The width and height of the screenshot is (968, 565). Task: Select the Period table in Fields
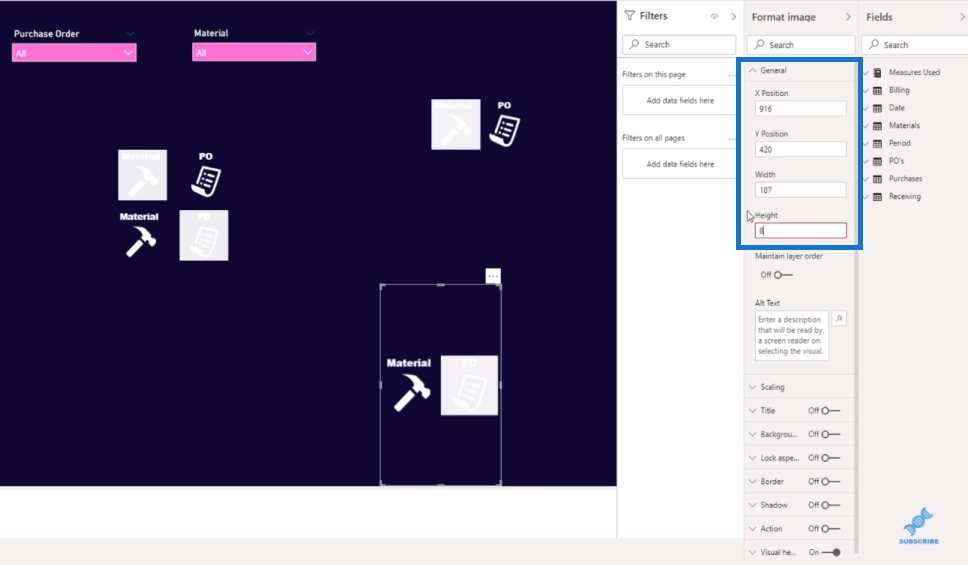tap(899, 143)
